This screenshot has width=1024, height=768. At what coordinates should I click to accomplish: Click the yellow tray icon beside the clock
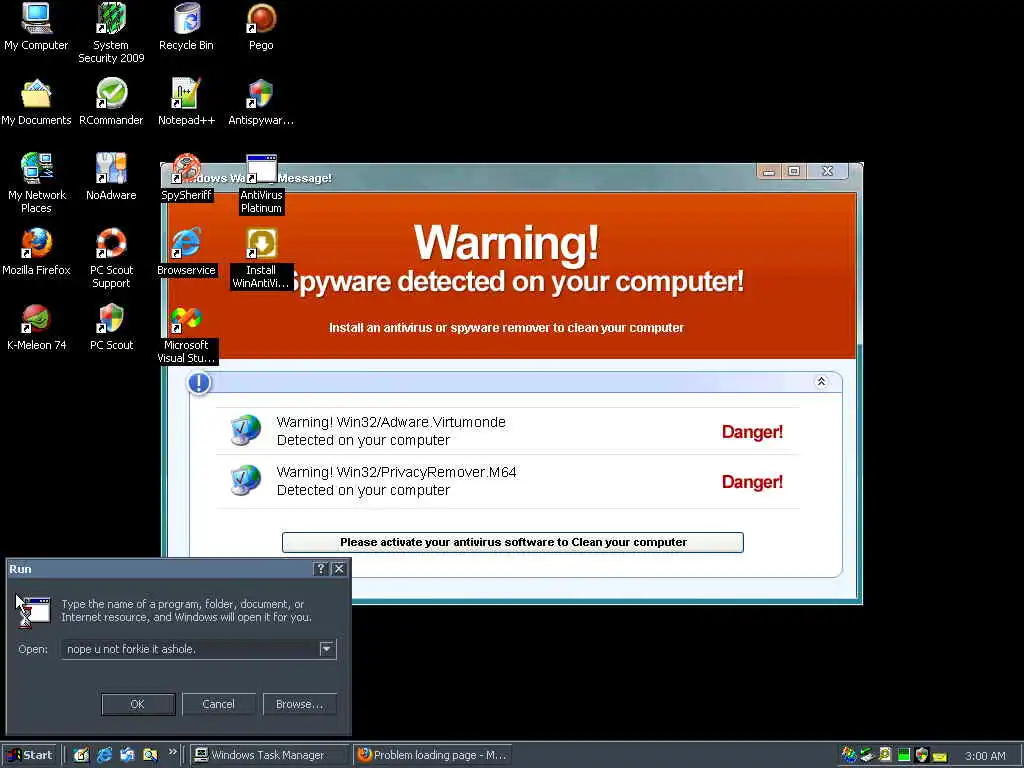pyautogui.click(x=940, y=756)
